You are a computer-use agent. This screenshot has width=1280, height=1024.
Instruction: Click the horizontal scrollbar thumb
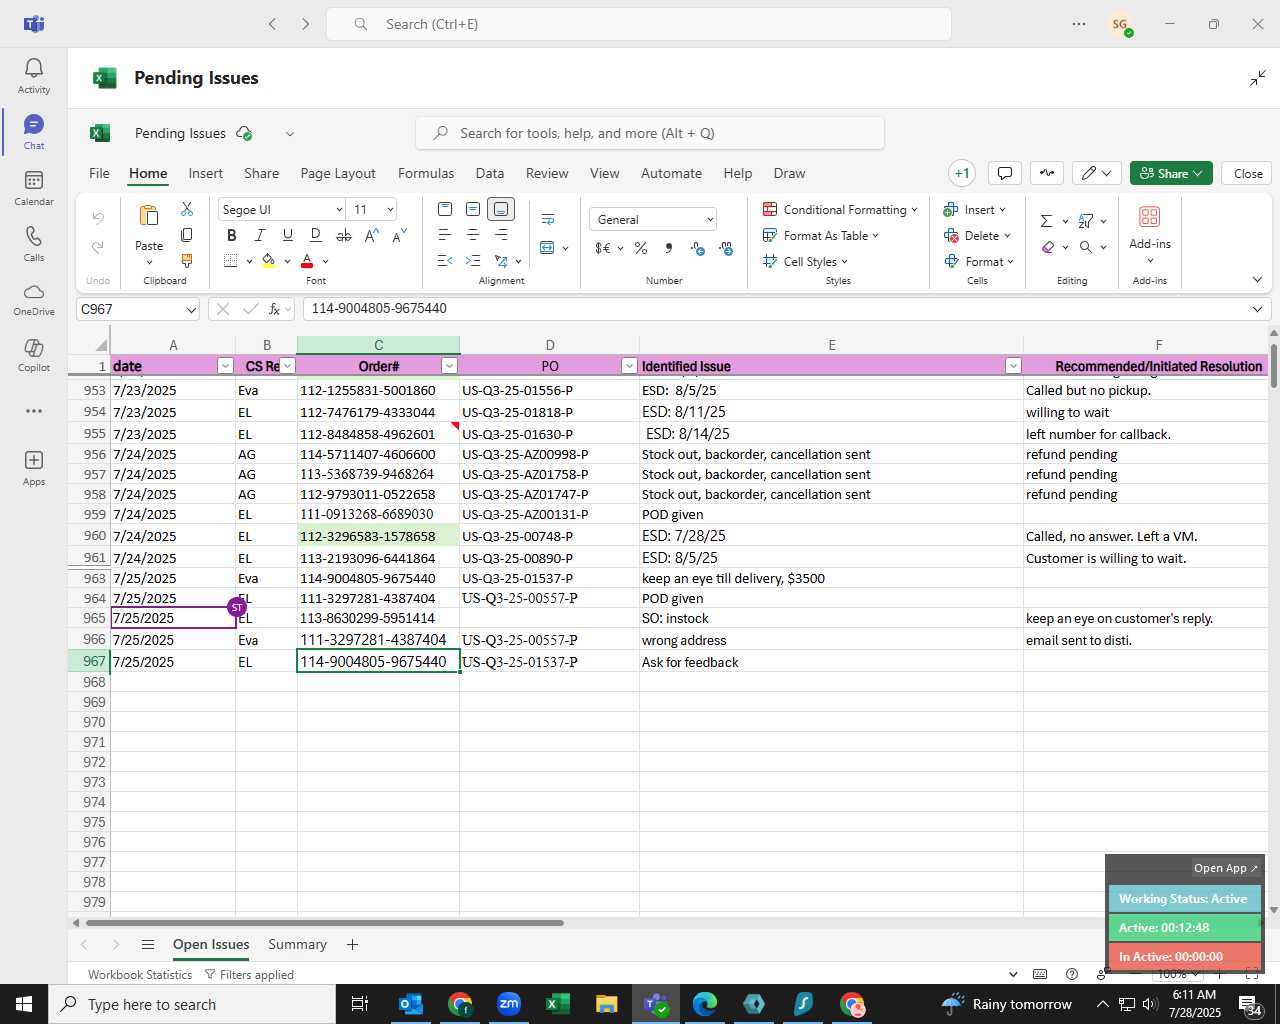click(x=324, y=922)
